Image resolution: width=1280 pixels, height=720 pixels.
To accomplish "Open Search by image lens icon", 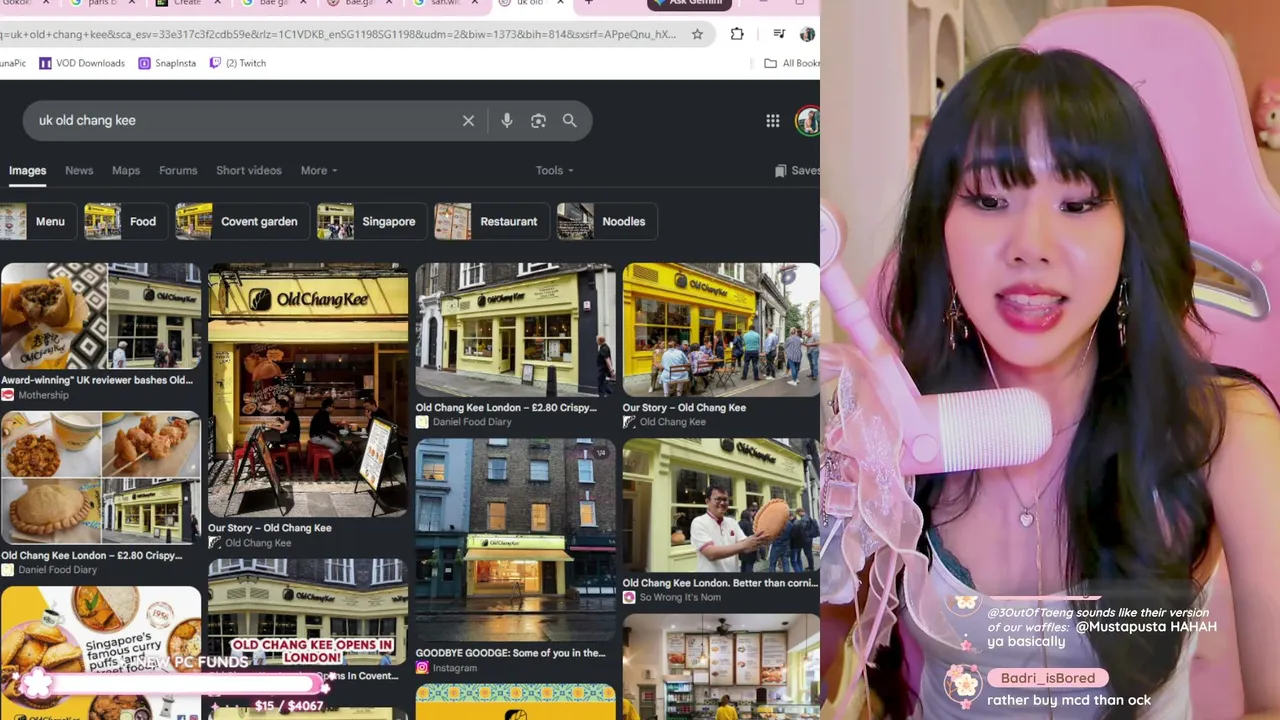I will point(538,121).
